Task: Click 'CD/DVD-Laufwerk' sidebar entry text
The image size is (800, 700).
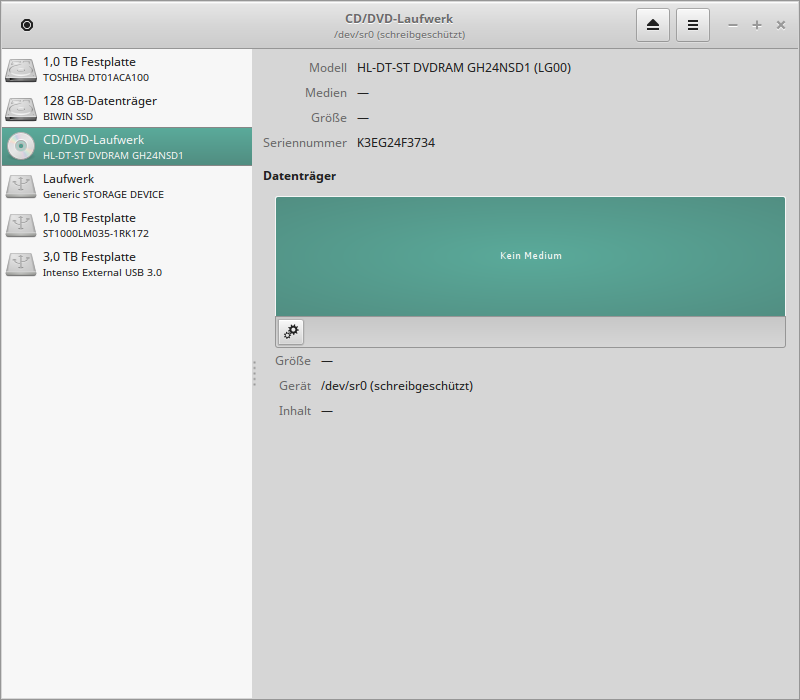Action: (x=93, y=140)
